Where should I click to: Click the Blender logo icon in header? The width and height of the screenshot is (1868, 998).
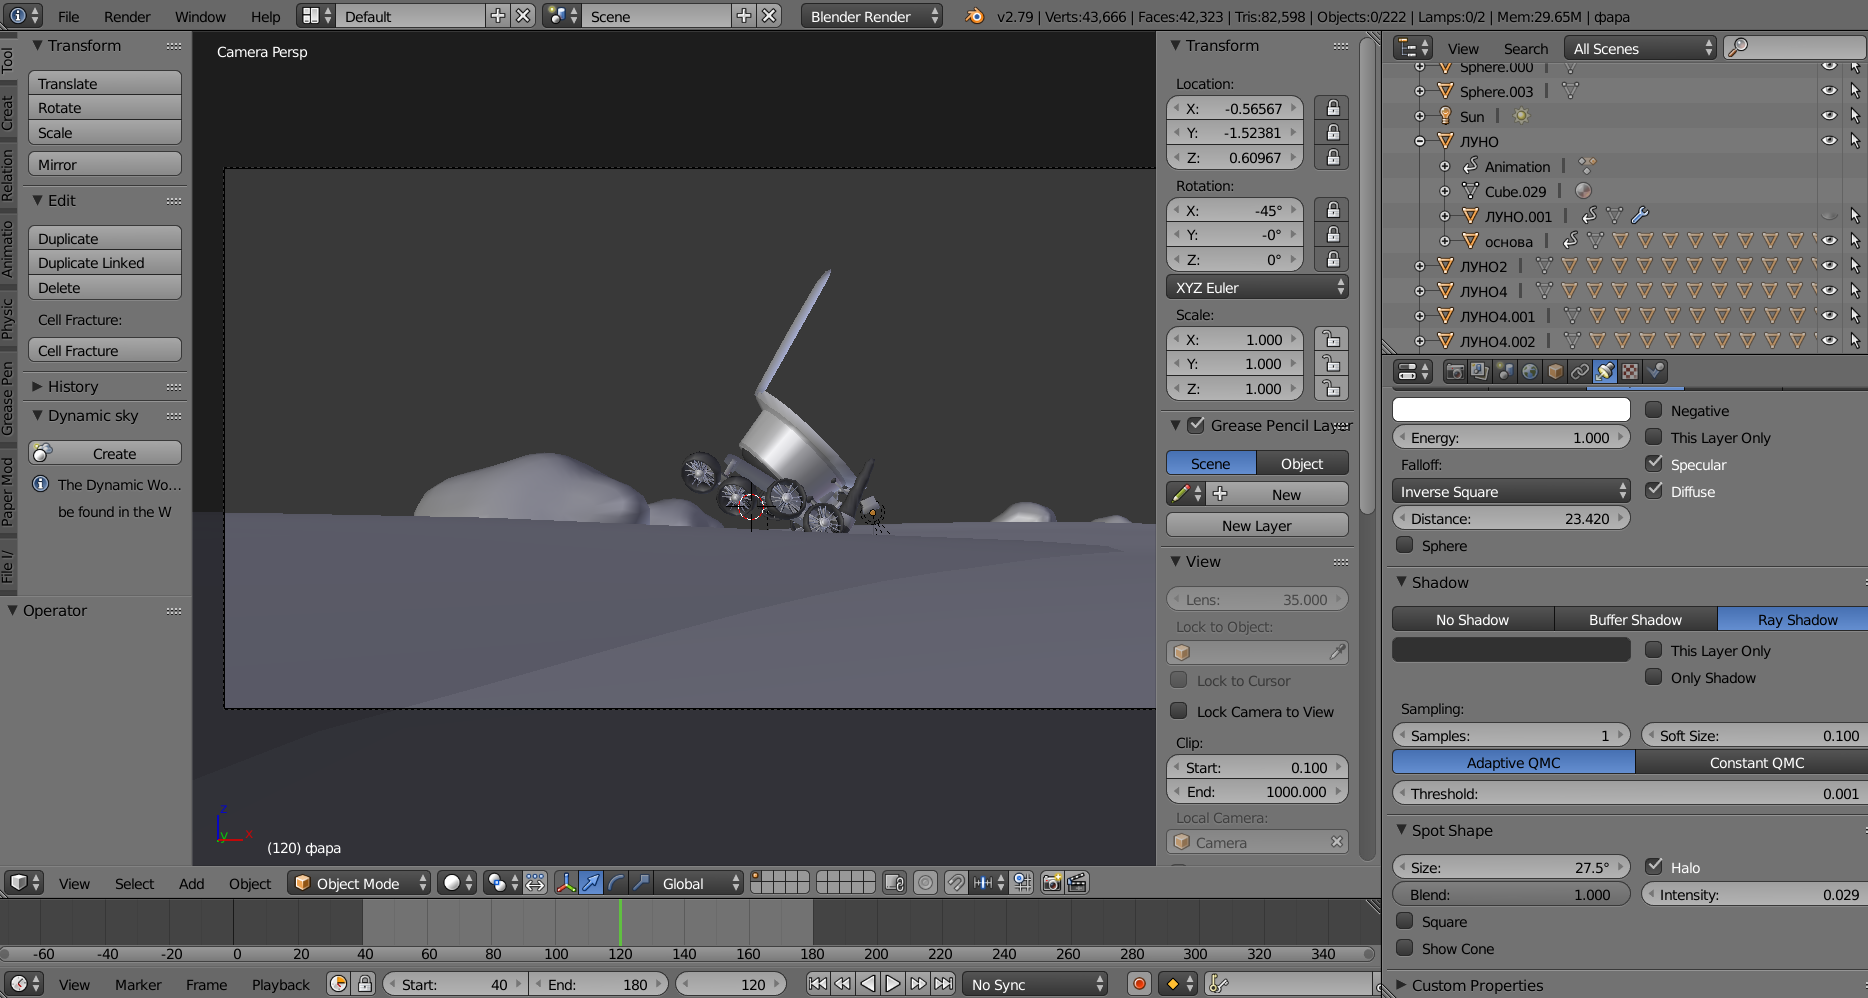[x=974, y=16]
